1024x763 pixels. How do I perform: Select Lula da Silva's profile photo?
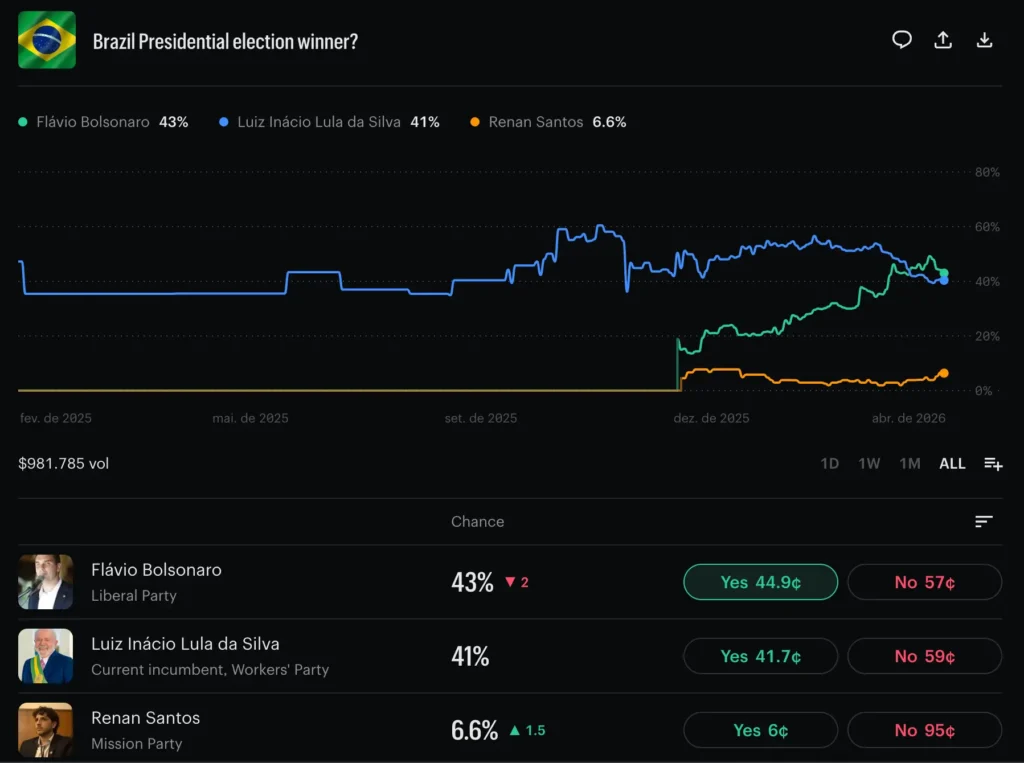[x=46, y=656]
